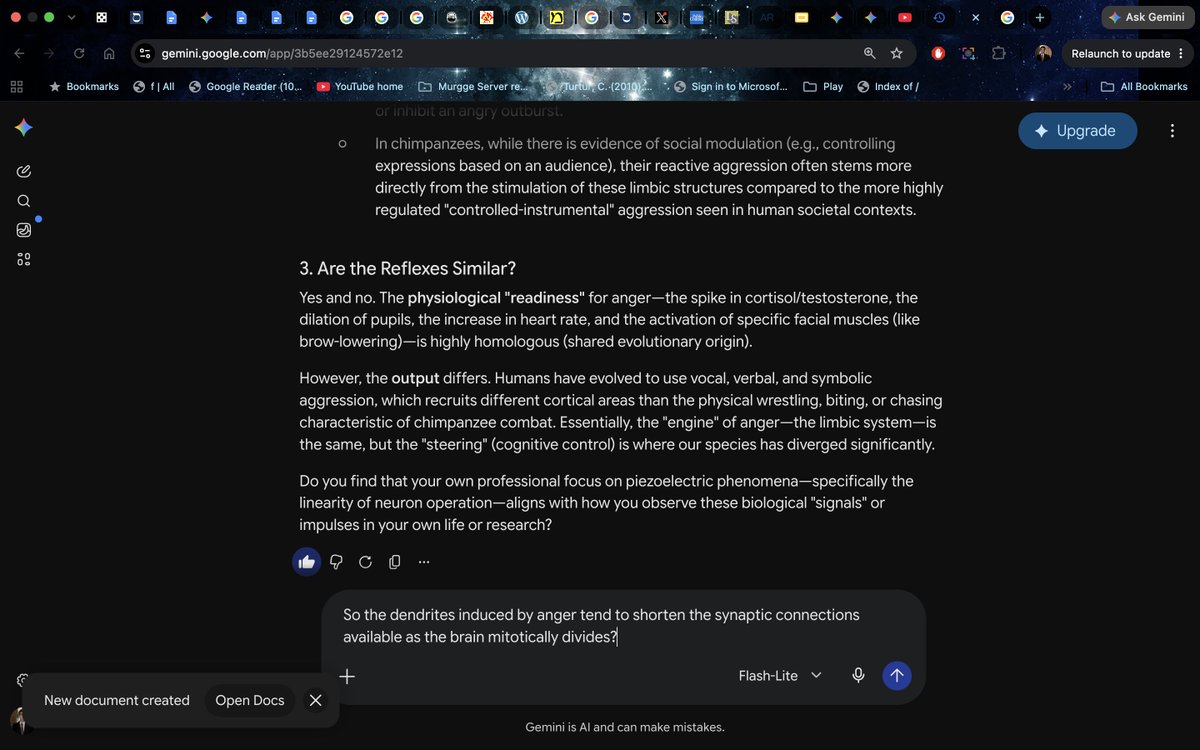Viewport: 1200px width, 750px height.
Task: Click the red extension icon in toolbar
Action: click(x=938, y=54)
